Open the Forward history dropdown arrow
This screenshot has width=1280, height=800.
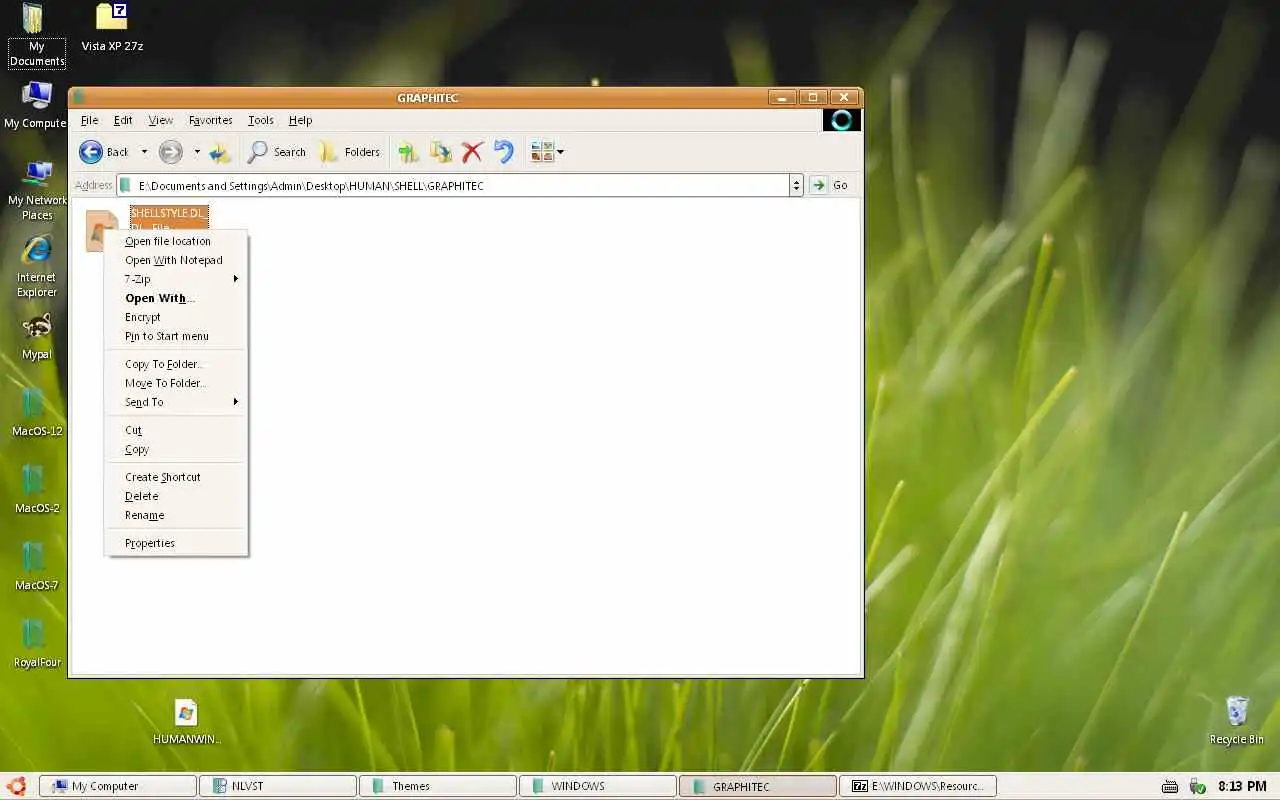(x=197, y=152)
